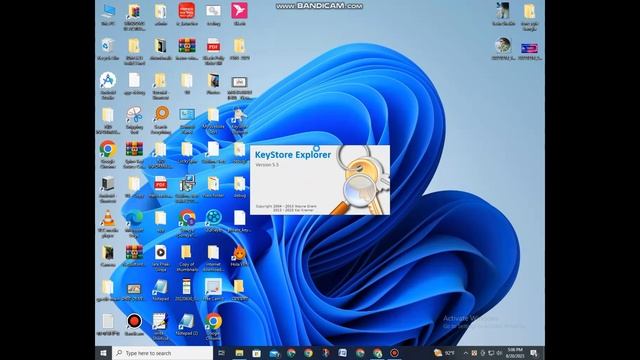This screenshot has width=640, height=360.
Task: Open the Copy of thumbnails folder
Action: (187, 258)
